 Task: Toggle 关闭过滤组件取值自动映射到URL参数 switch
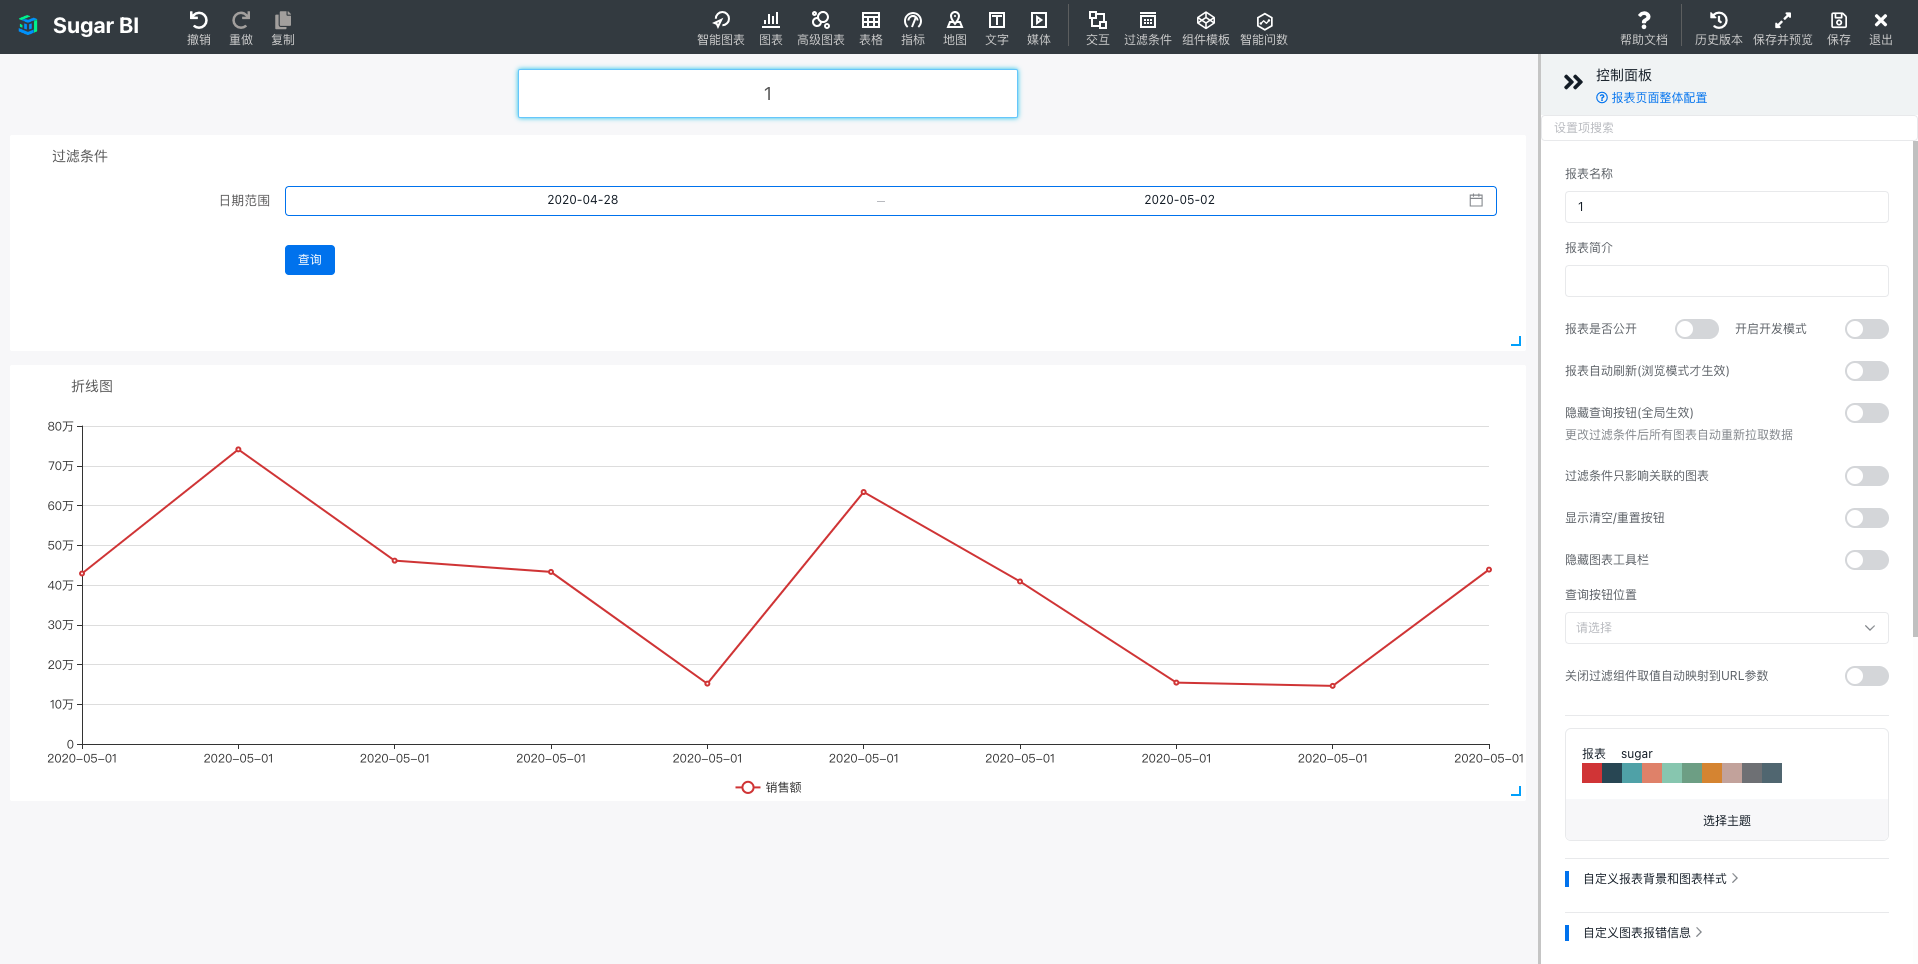click(x=1867, y=676)
